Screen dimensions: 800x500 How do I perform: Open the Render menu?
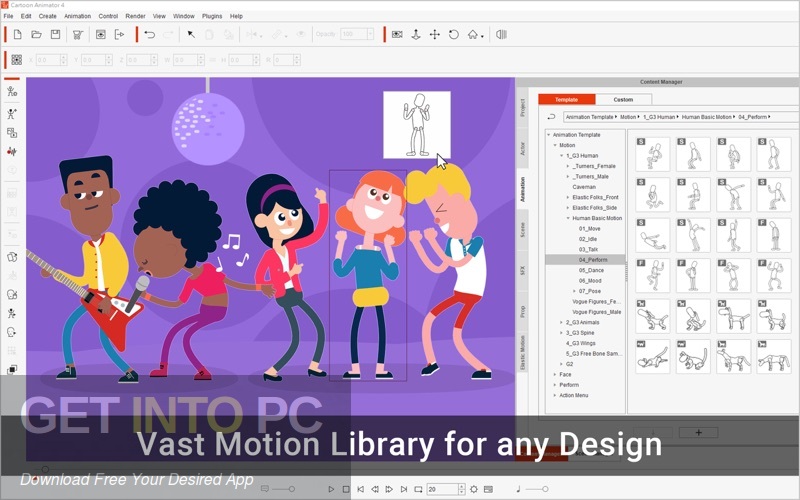(135, 16)
